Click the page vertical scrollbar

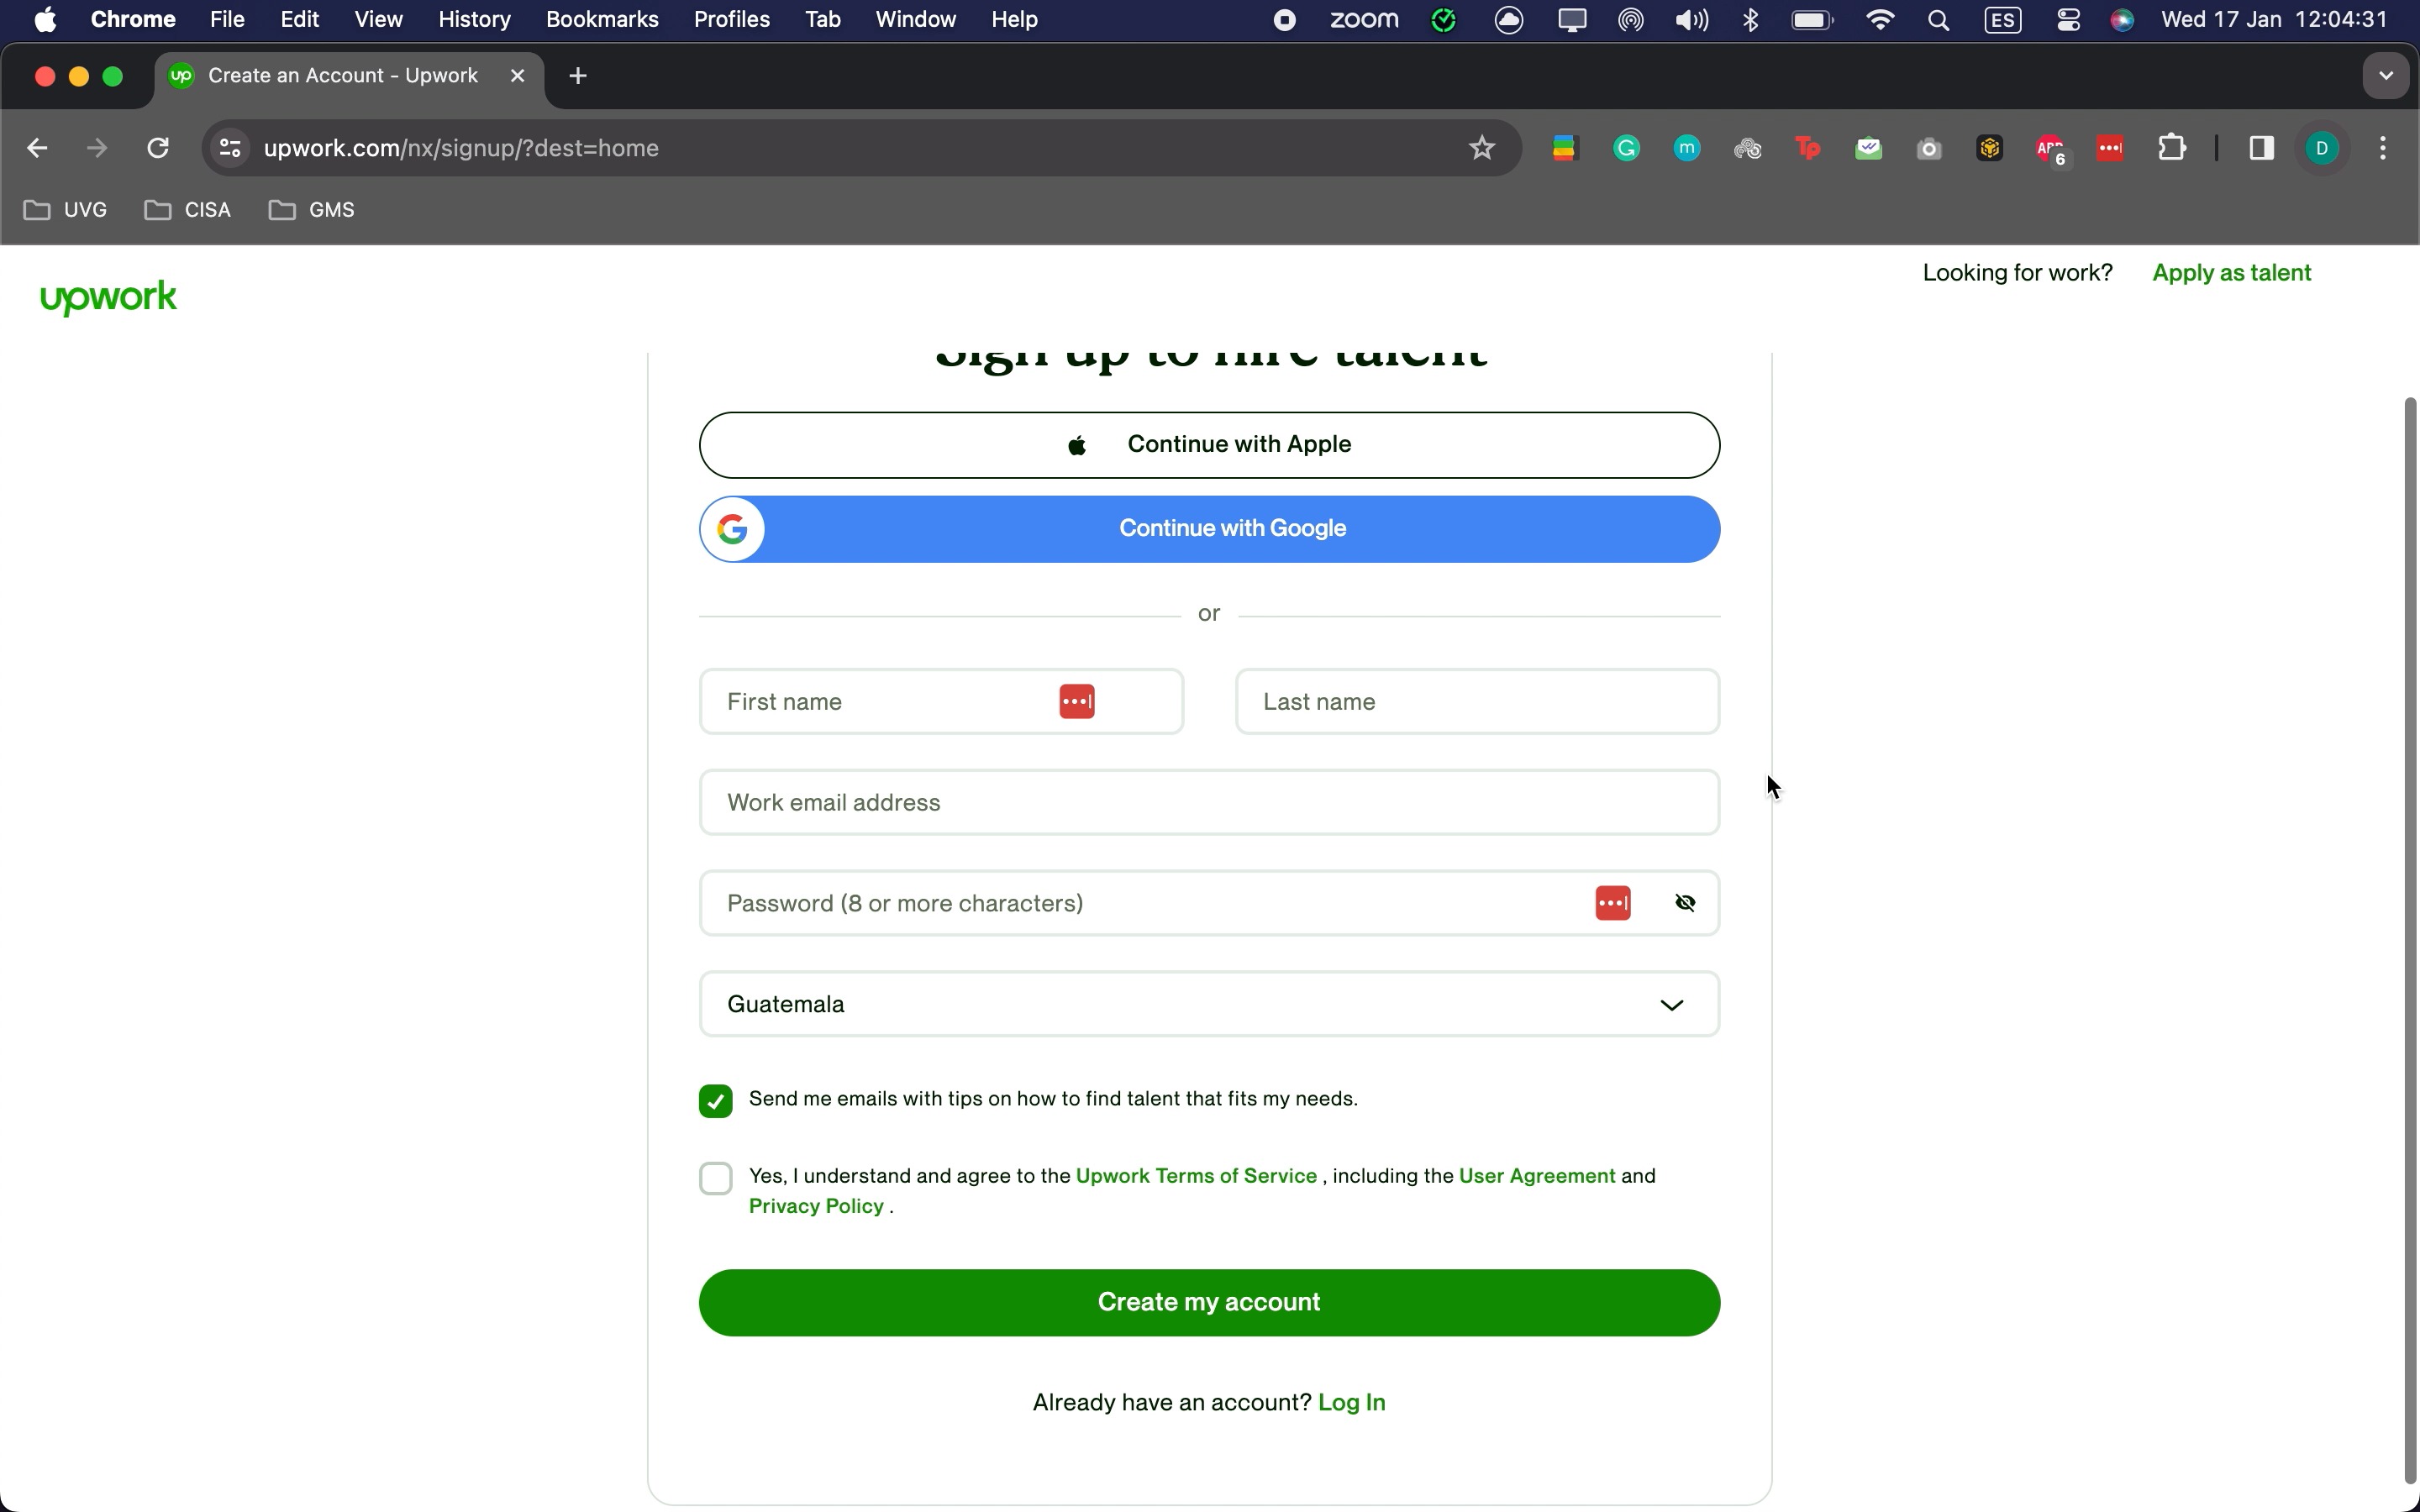coord(2410,940)
